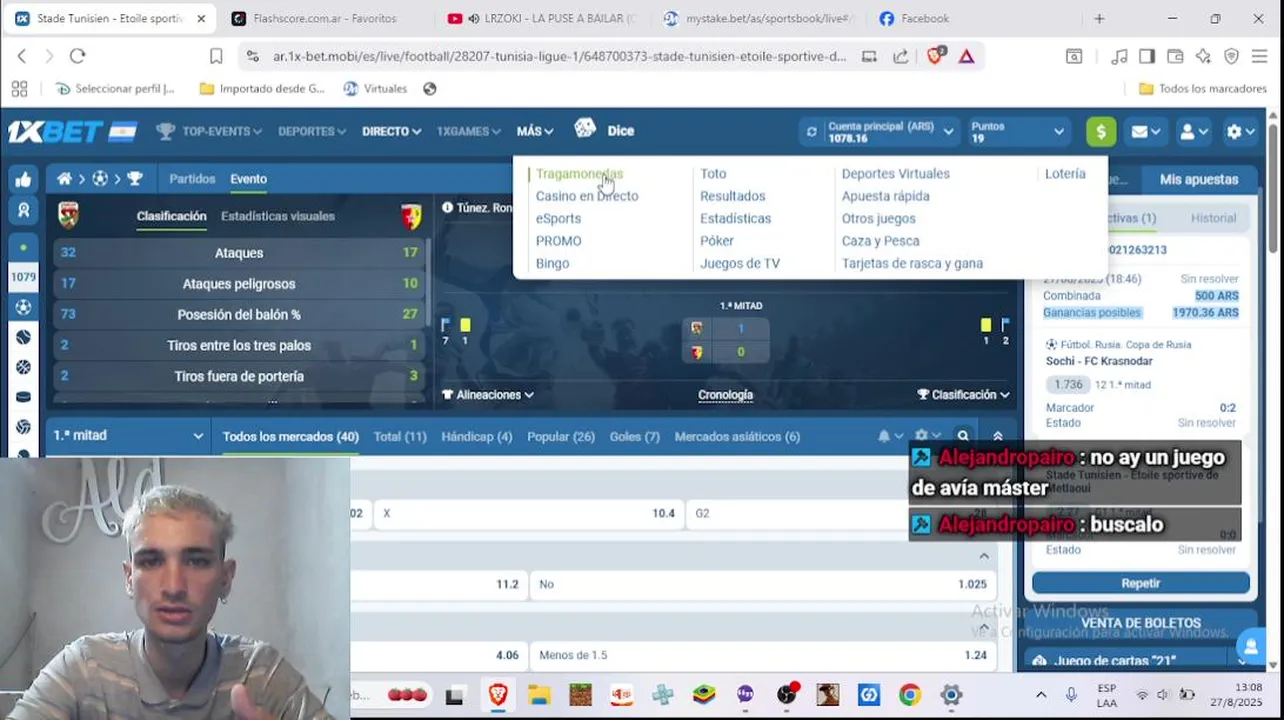Click the trophy breadcrumb icon
This screenshot has width=1284, height=720.
(134, 179)
